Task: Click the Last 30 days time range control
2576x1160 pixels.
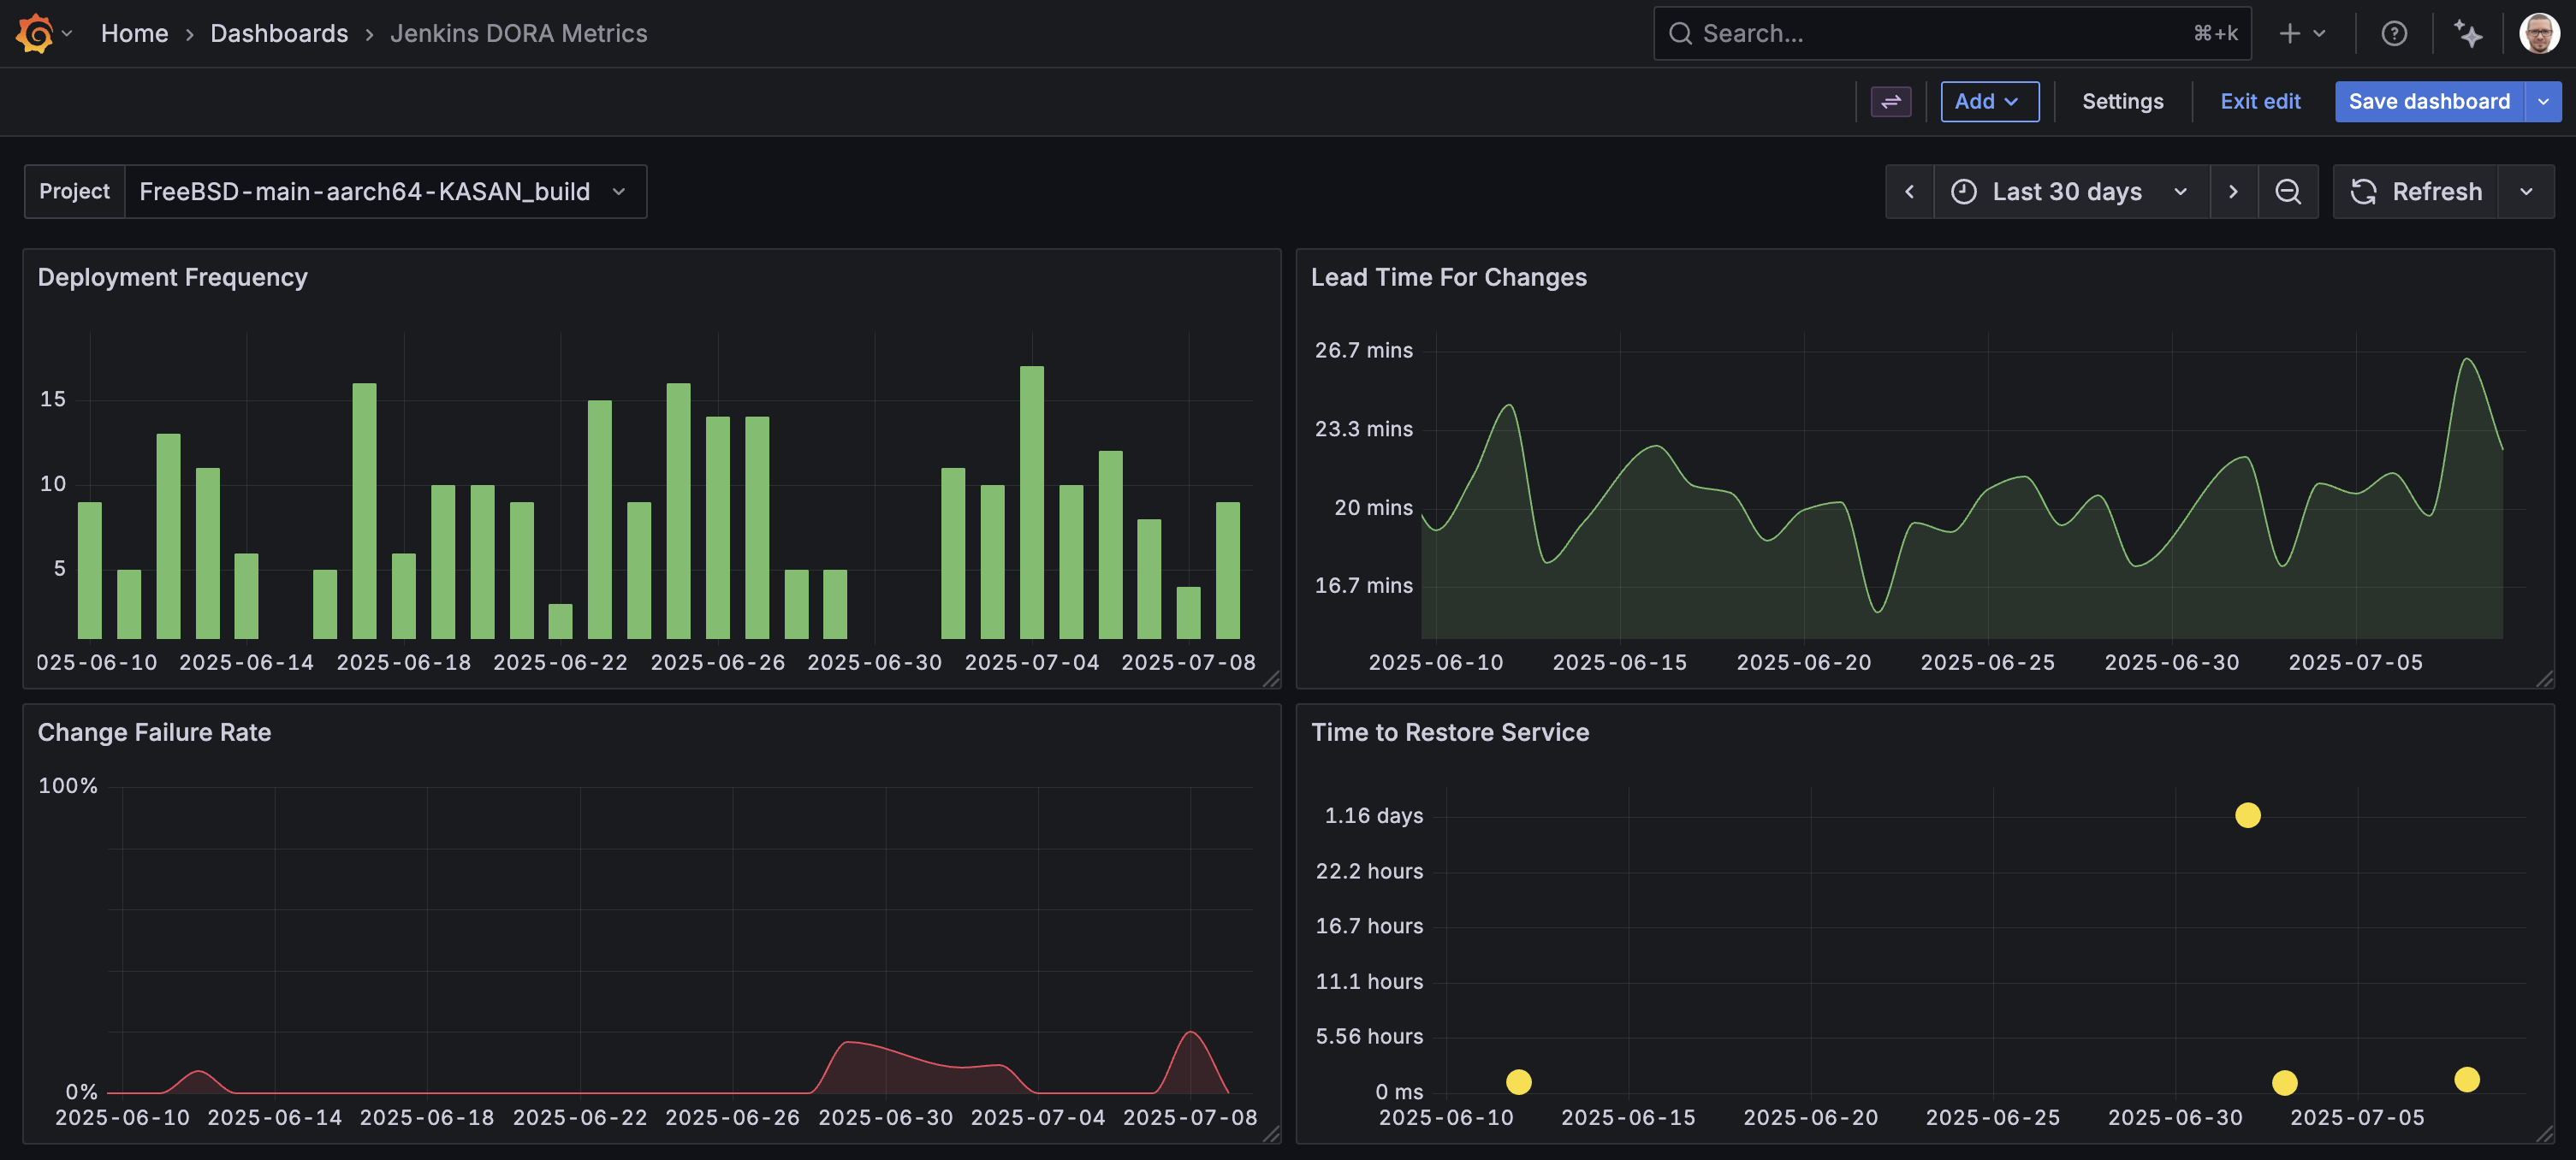Action: tap(2066, 191)
